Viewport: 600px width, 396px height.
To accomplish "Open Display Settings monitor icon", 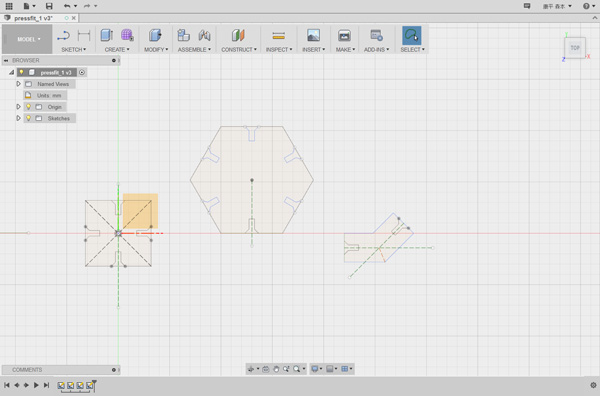I will click(x=315, y=369).
